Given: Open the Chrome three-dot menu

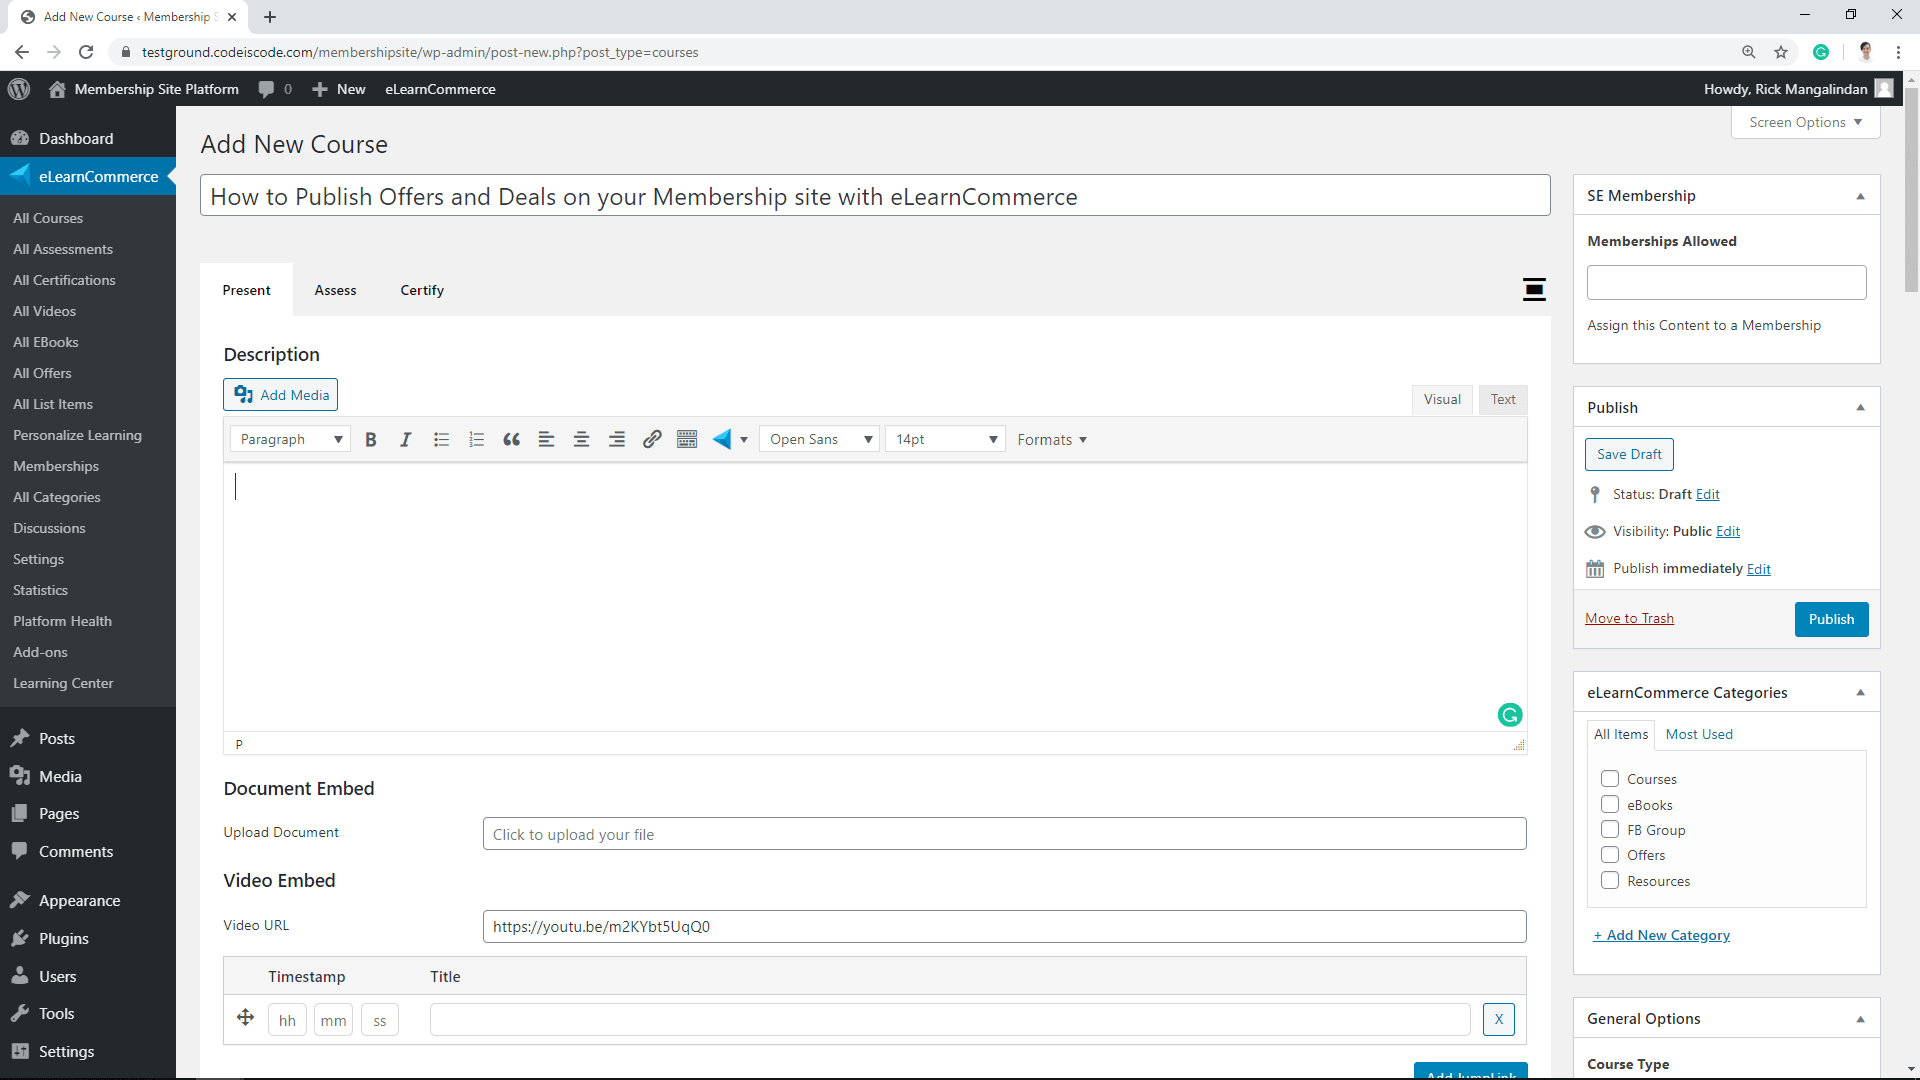Looking at the screenshot, I should click(1898, 52).
